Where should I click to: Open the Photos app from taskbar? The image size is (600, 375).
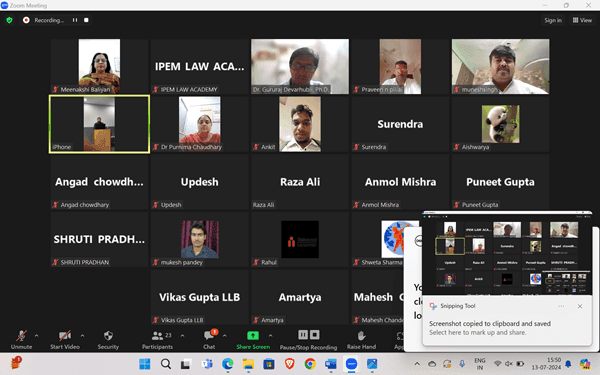coord(372,364)
